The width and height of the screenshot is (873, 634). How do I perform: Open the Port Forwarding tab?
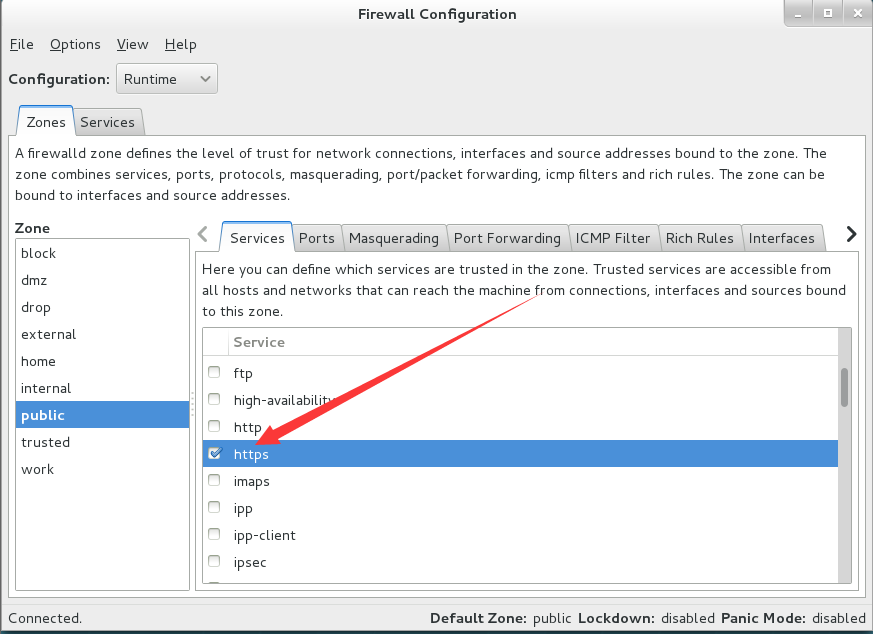coord(507,238)
